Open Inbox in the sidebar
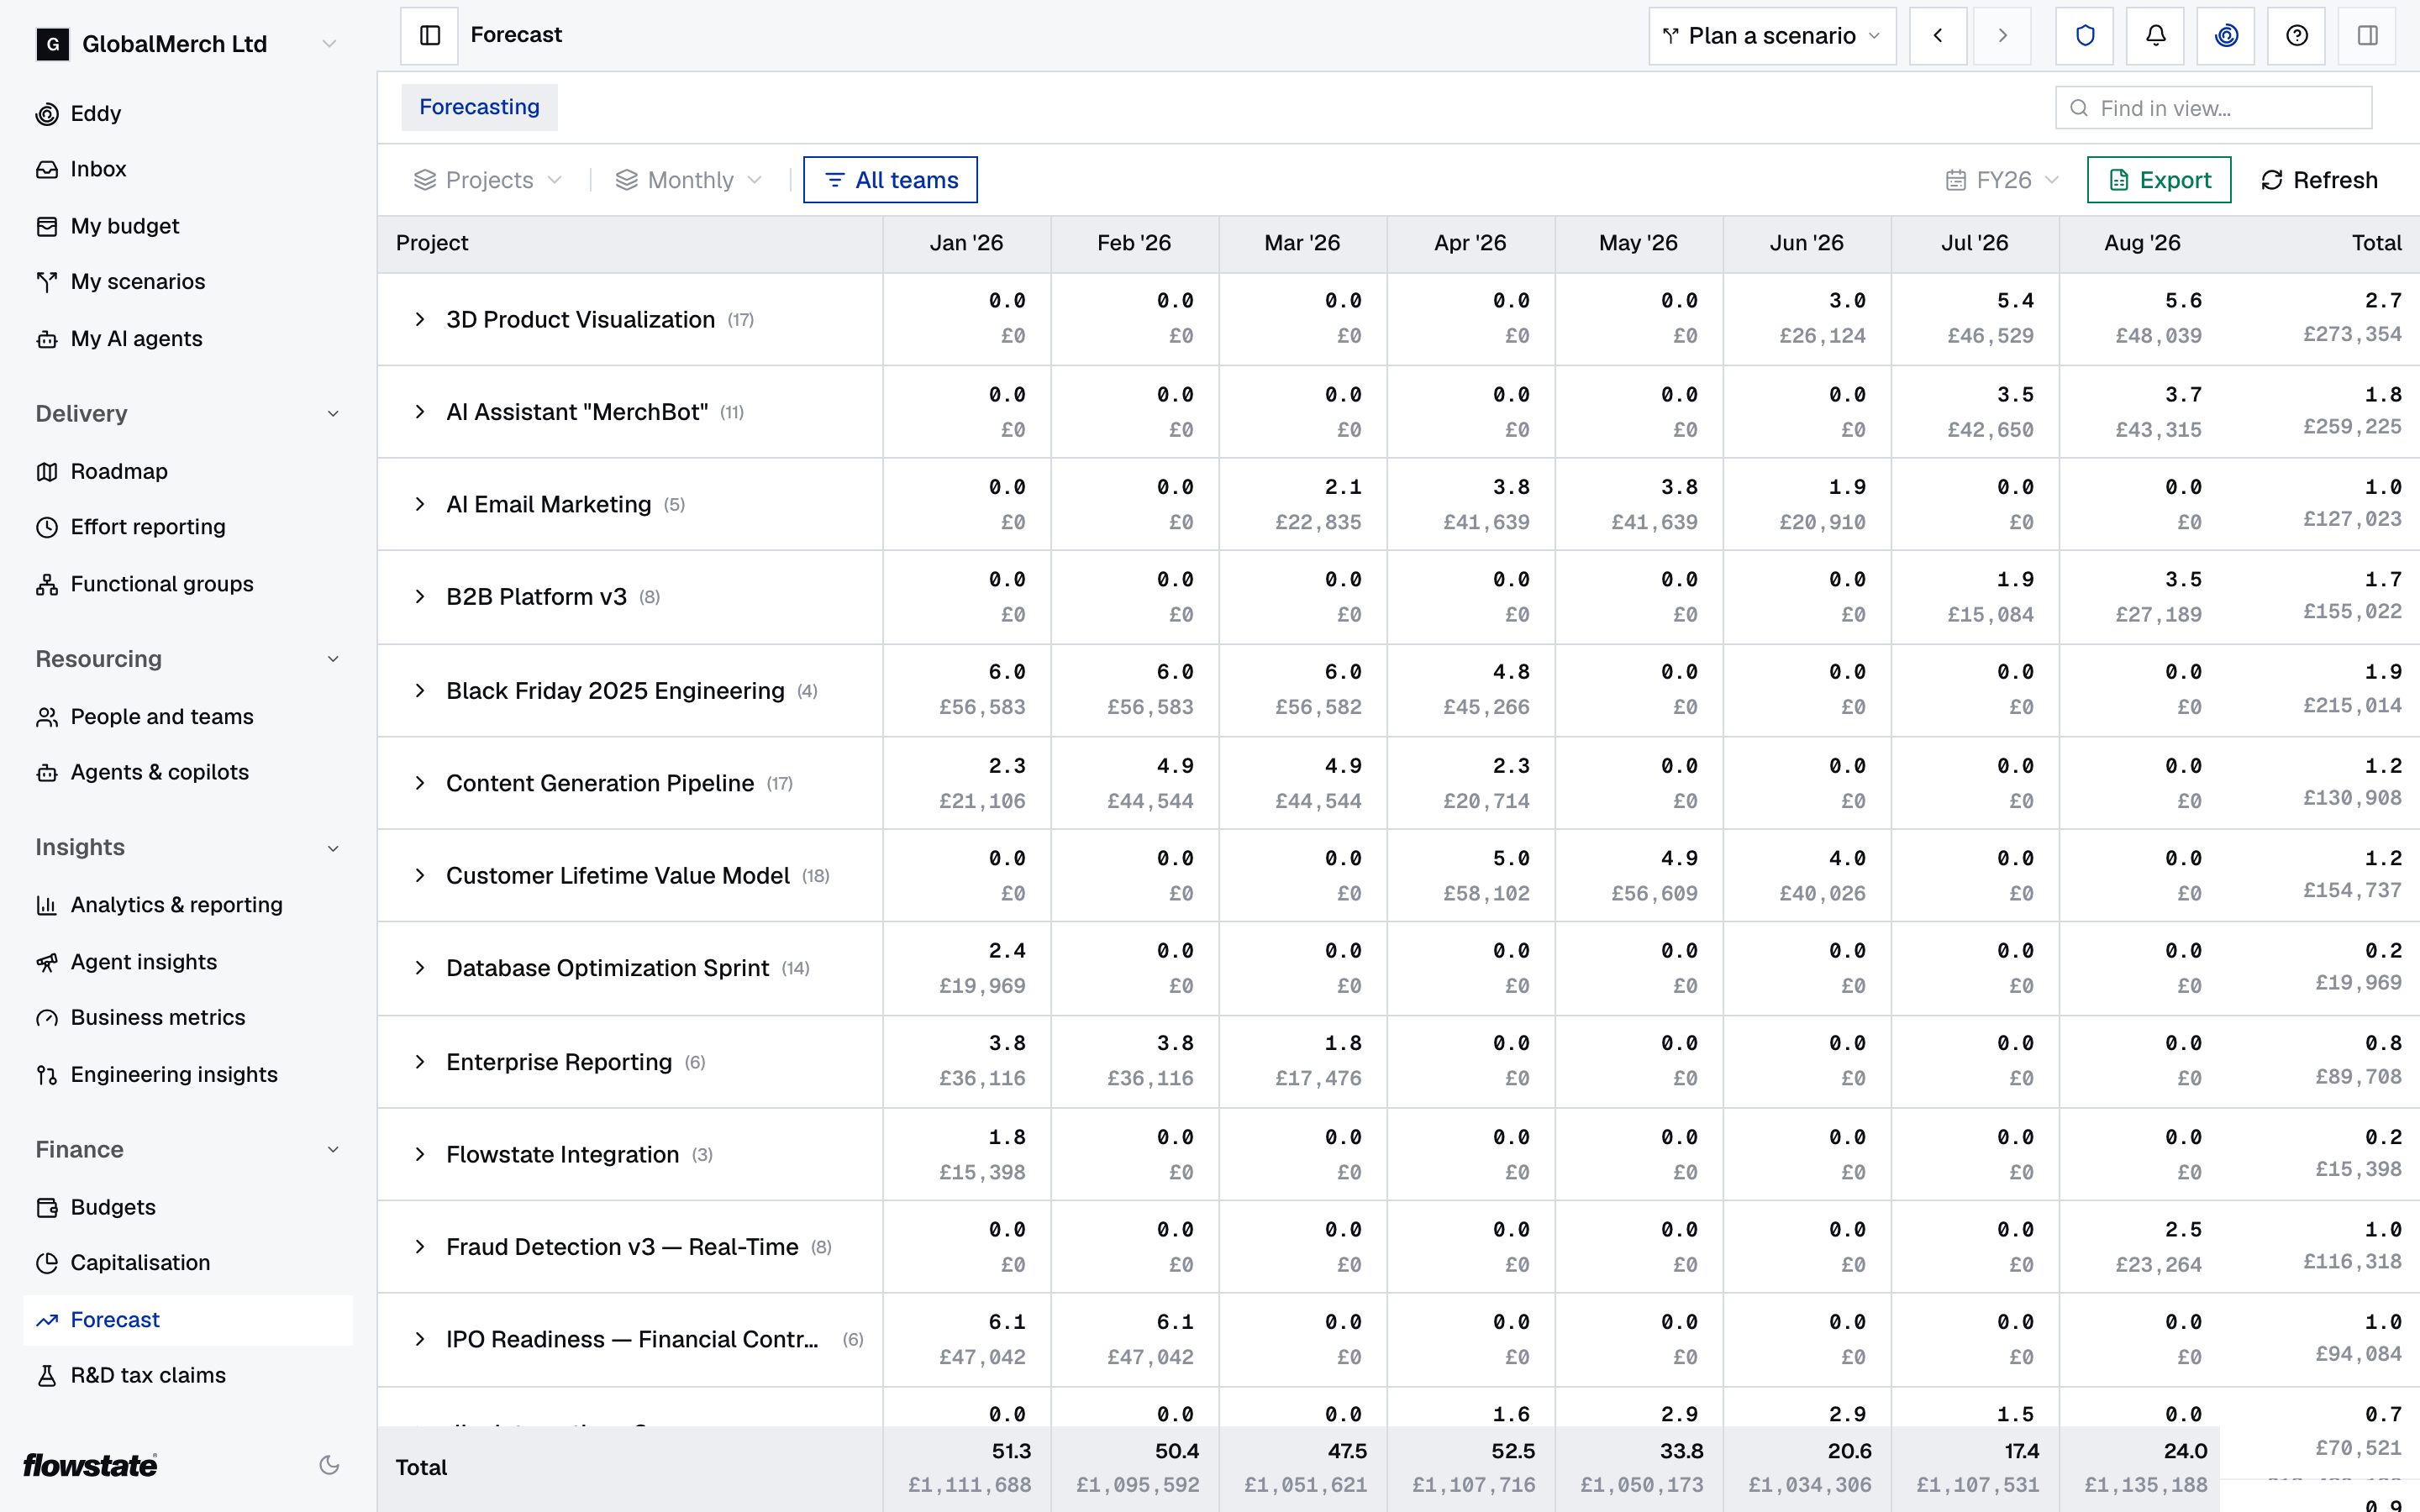Viewport: 2420px width, 1512px height. (x=188, y=169)
